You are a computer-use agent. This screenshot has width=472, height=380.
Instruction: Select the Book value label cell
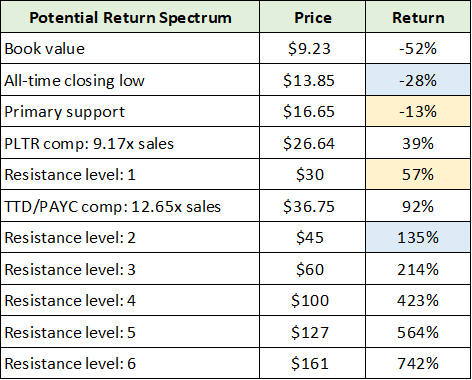[x=130, y=48]
